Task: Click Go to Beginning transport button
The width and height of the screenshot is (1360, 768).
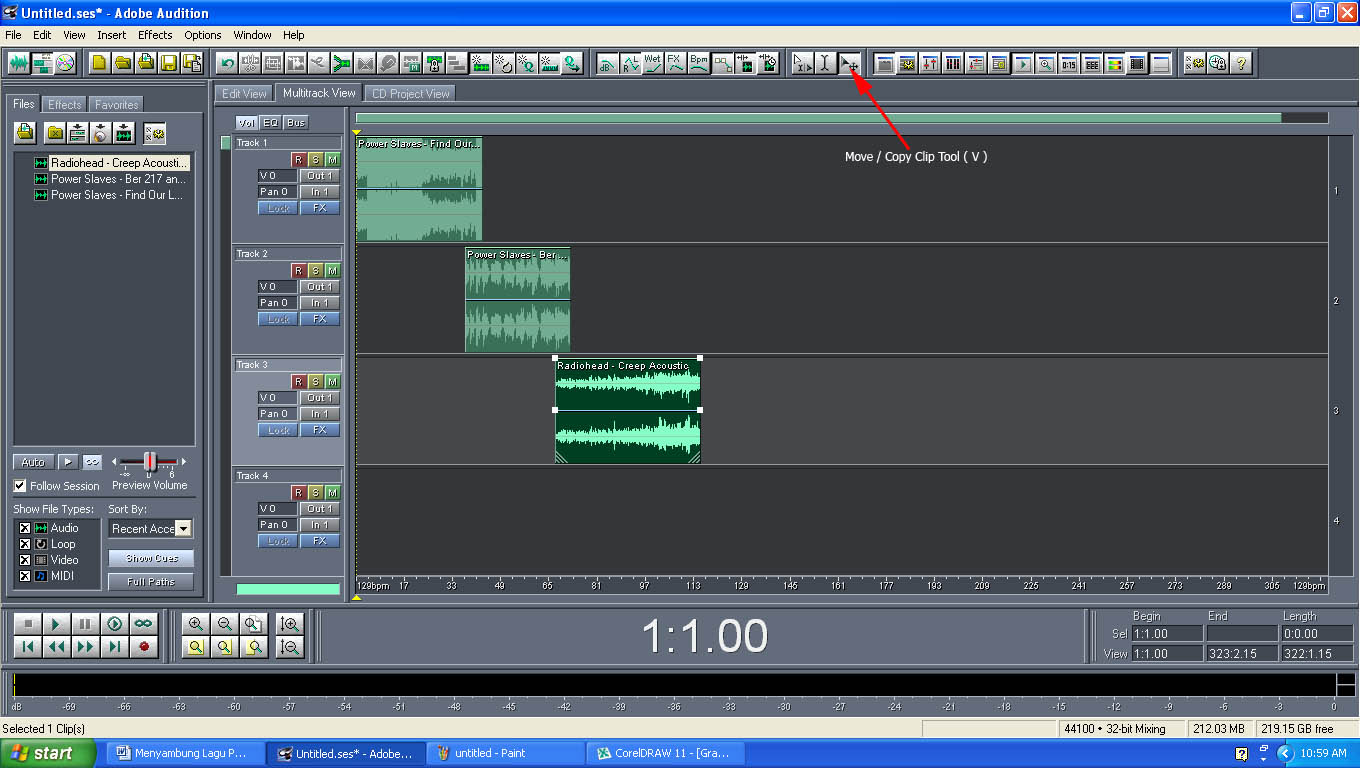Action: tap(27, 647)
